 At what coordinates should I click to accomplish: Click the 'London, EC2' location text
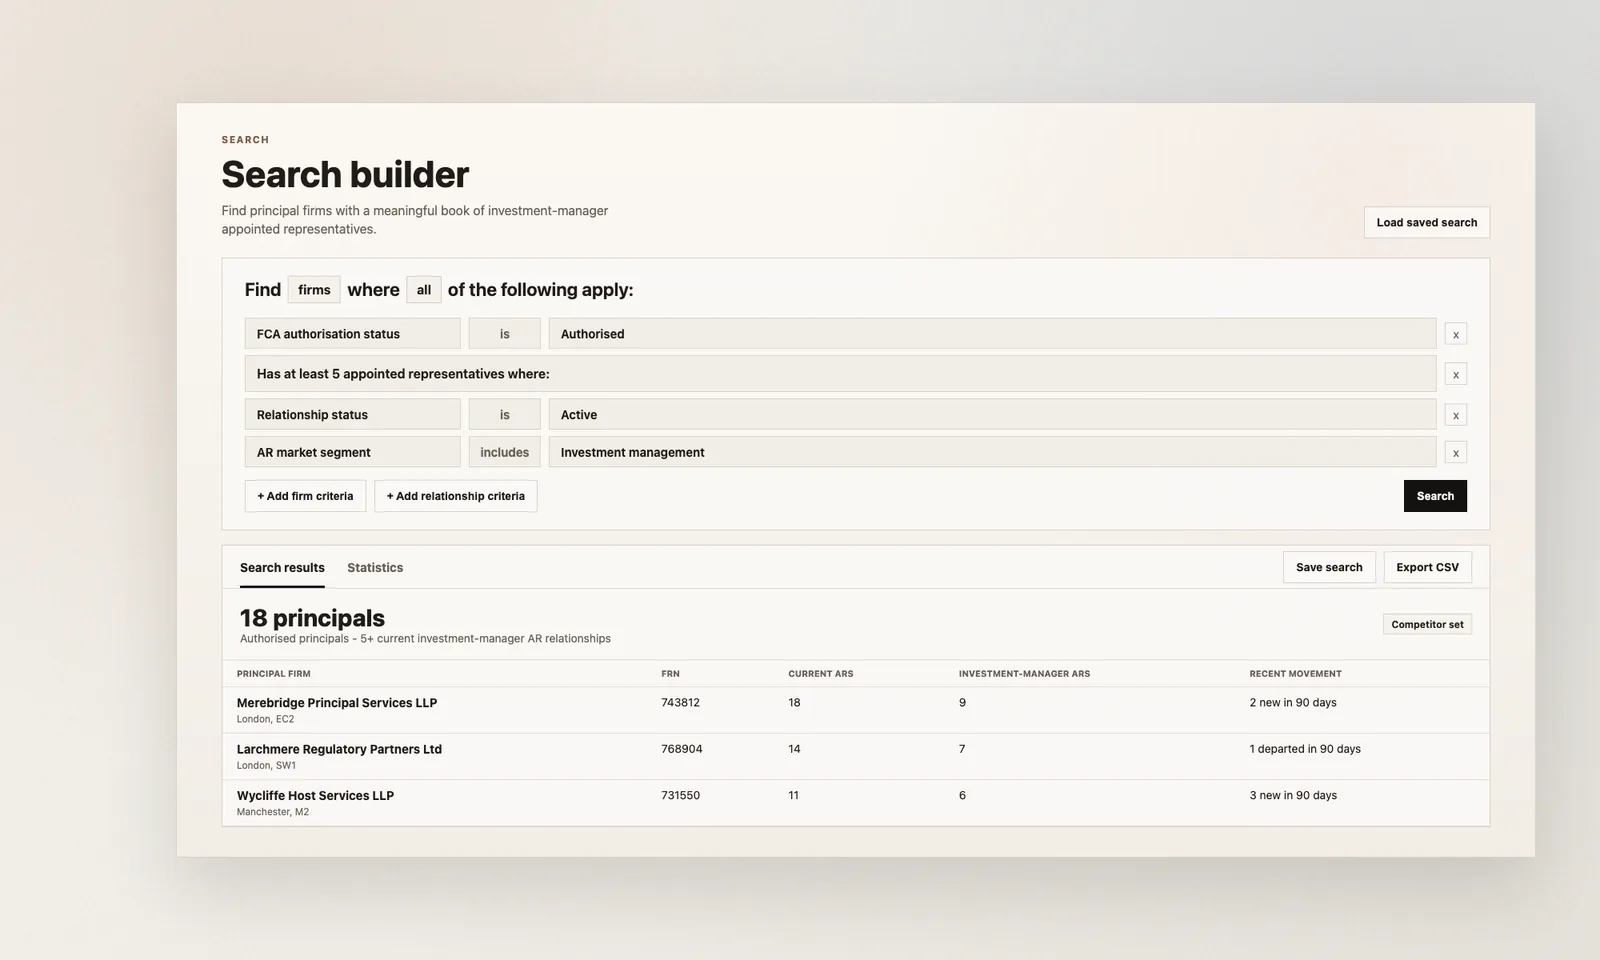[265, 719]
